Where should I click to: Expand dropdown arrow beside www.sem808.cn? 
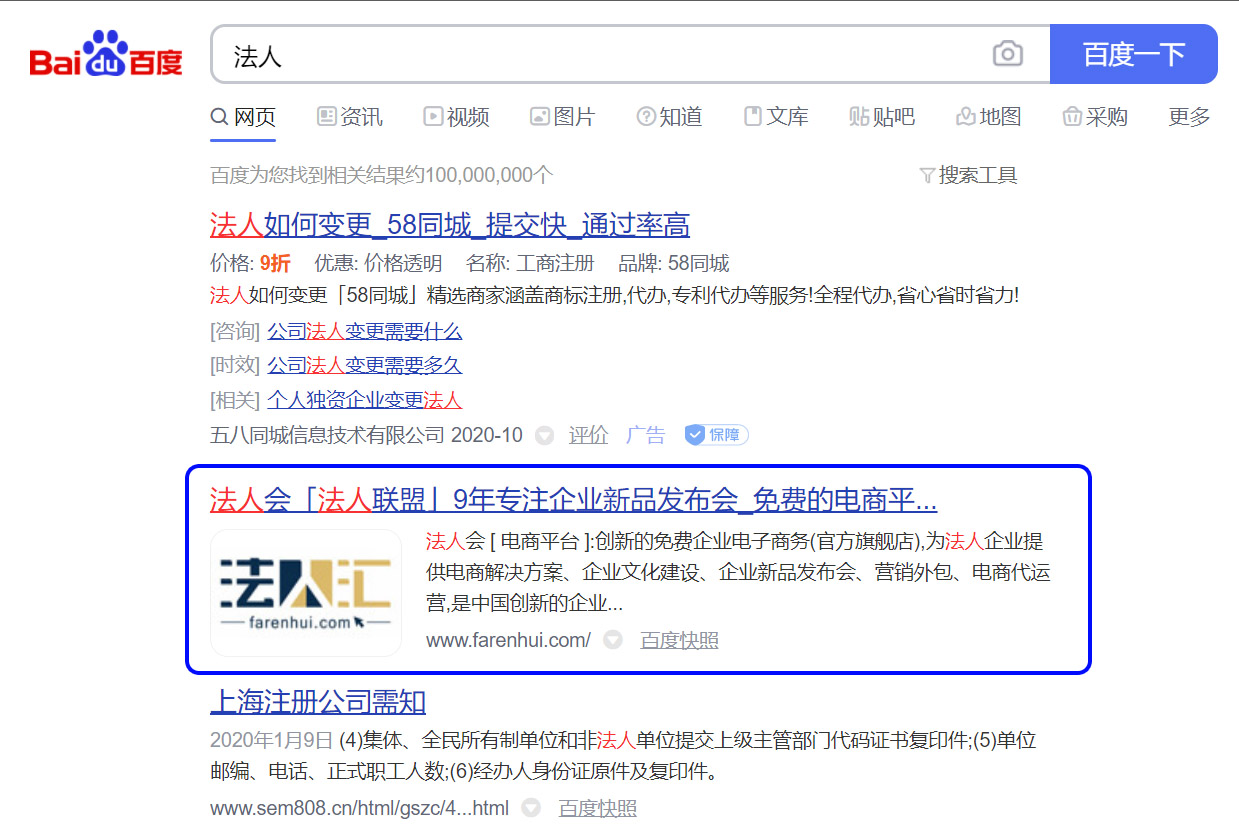point(531,808)
